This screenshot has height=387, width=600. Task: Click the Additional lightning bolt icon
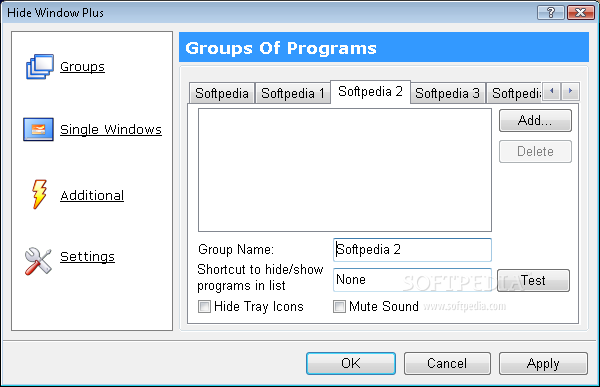[x=39, y=194]
